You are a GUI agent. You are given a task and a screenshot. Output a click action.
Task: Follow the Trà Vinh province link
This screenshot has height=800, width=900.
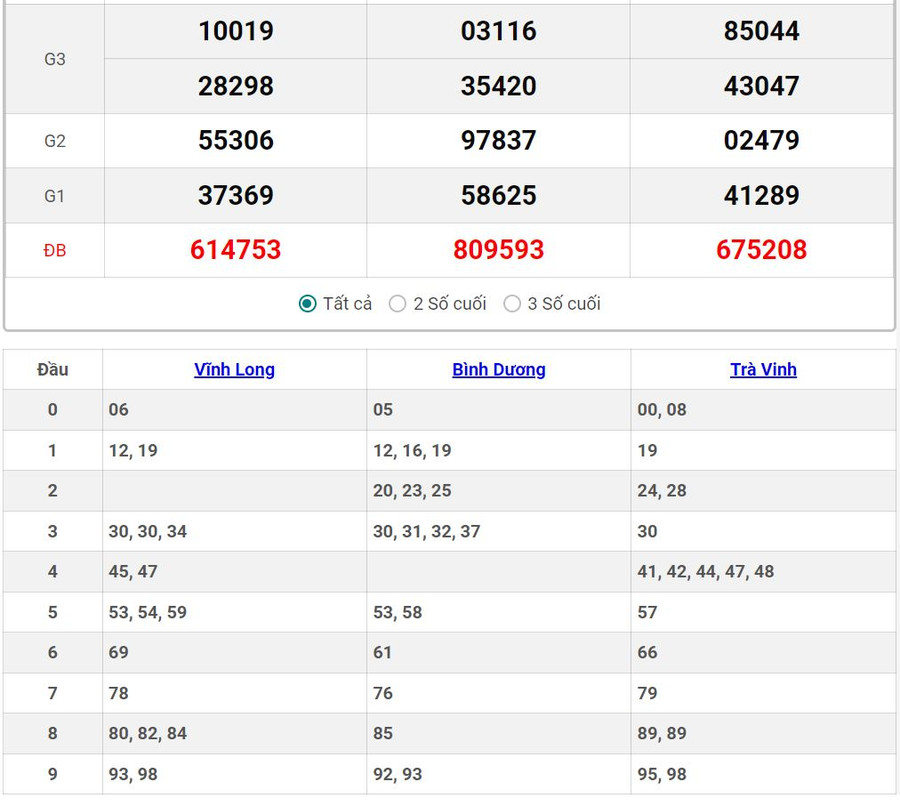[763, 370]
